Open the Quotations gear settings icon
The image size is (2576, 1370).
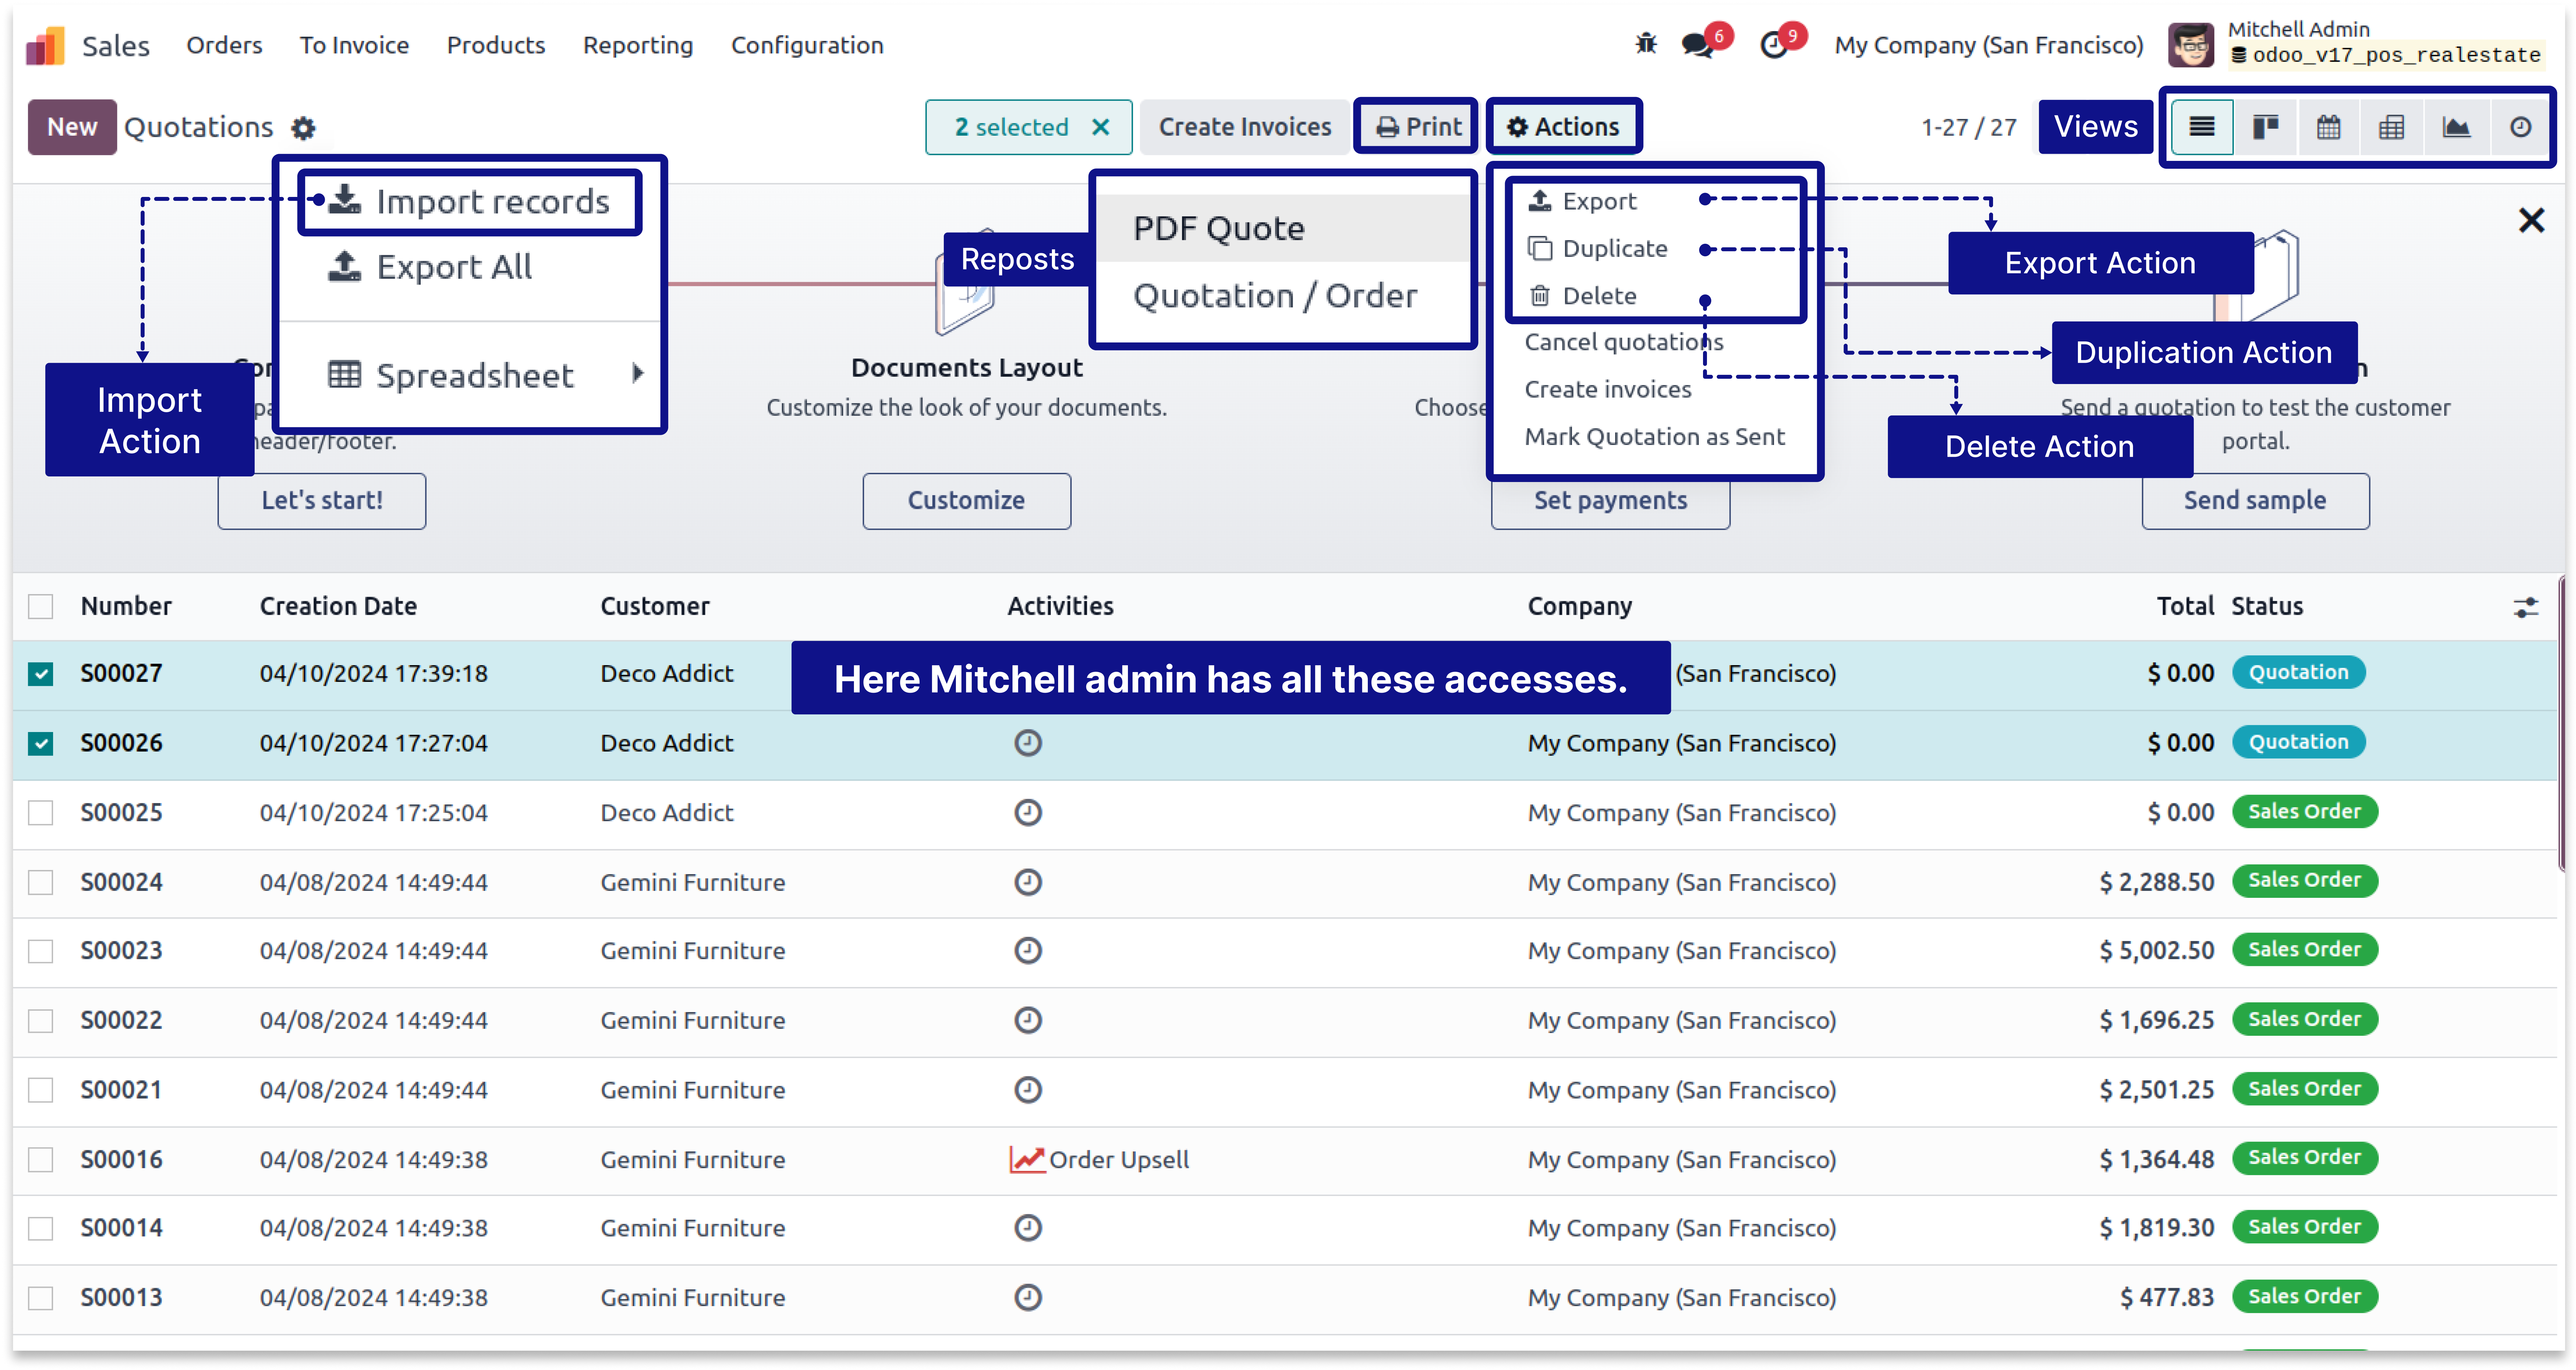click(x=303, y=128)
